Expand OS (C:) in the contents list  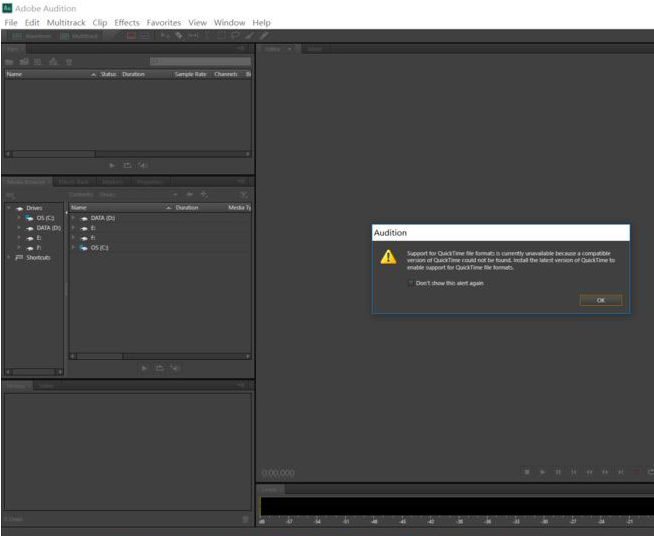[x=73, y=247]
